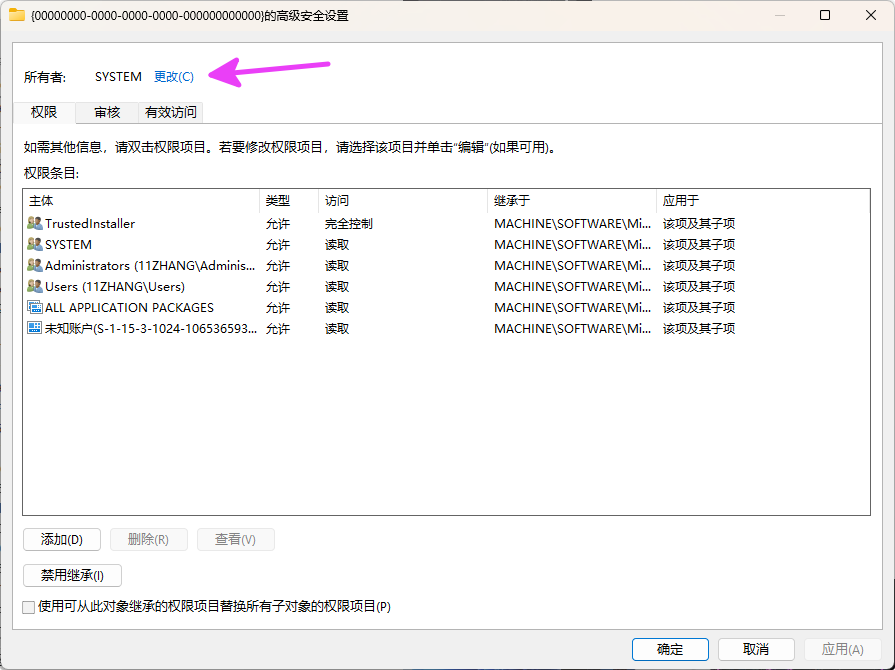The image size is (895, 670).
Task: Open the 审核 tab
Action: pos(107,112)
